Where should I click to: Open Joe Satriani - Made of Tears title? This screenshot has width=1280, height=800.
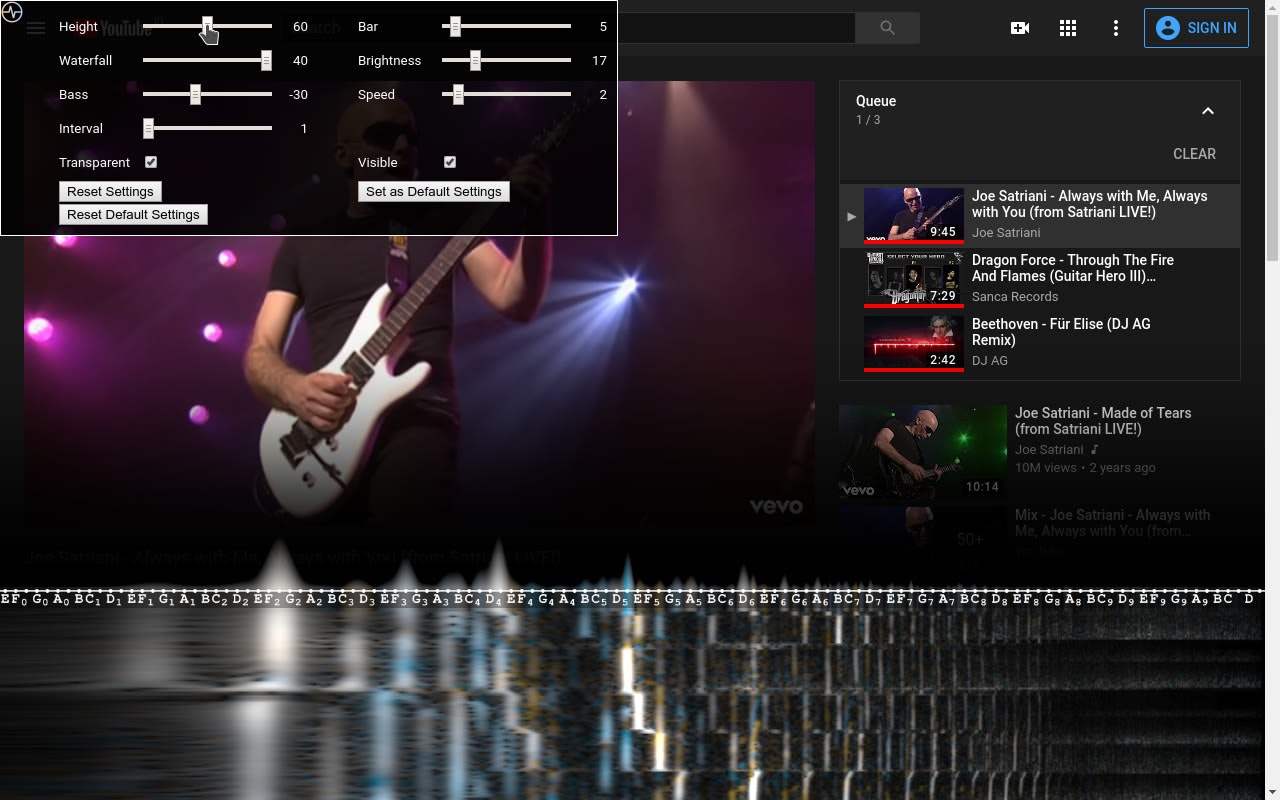[x=1103, y=421]
